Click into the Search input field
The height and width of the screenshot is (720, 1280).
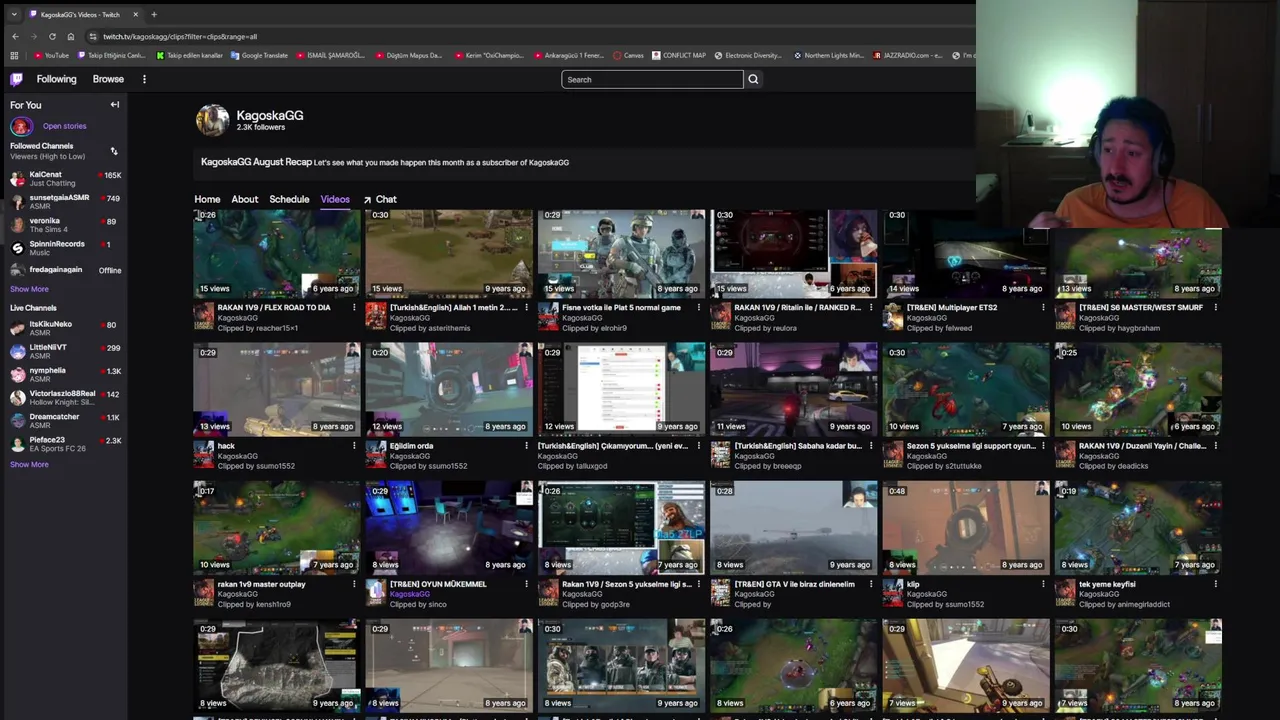pyautogui.click(x=652, y=79)
